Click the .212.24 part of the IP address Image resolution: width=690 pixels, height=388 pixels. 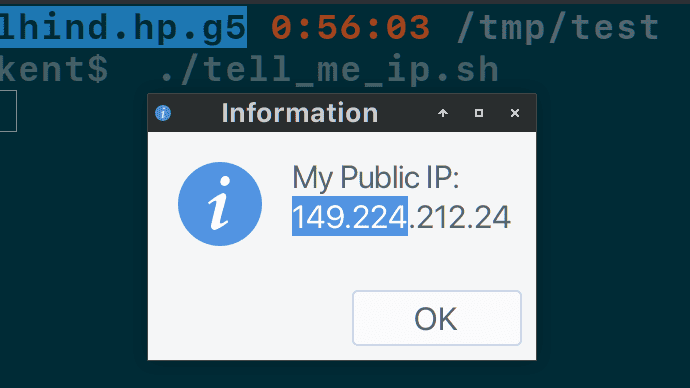click(x=459, y=217)
